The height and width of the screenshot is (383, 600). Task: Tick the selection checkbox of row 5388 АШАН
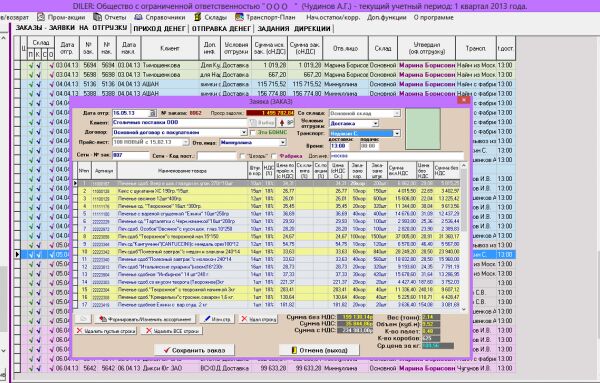(17, 94)
